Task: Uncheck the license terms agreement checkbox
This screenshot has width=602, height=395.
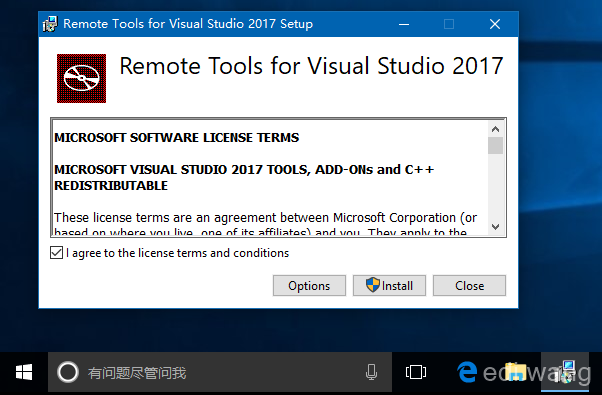Action: pyautogui.click(x=56, y=253)
